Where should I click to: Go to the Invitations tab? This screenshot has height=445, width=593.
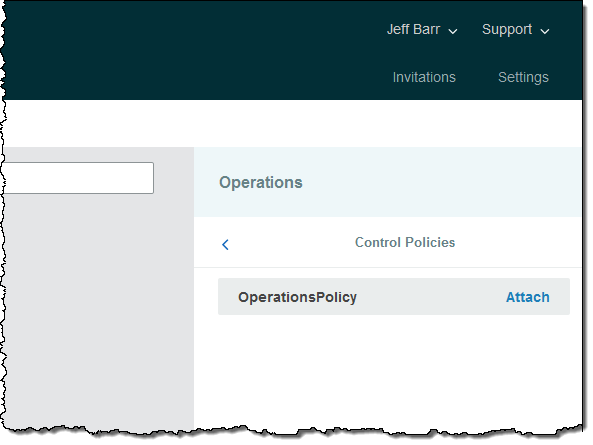point(424,77)
